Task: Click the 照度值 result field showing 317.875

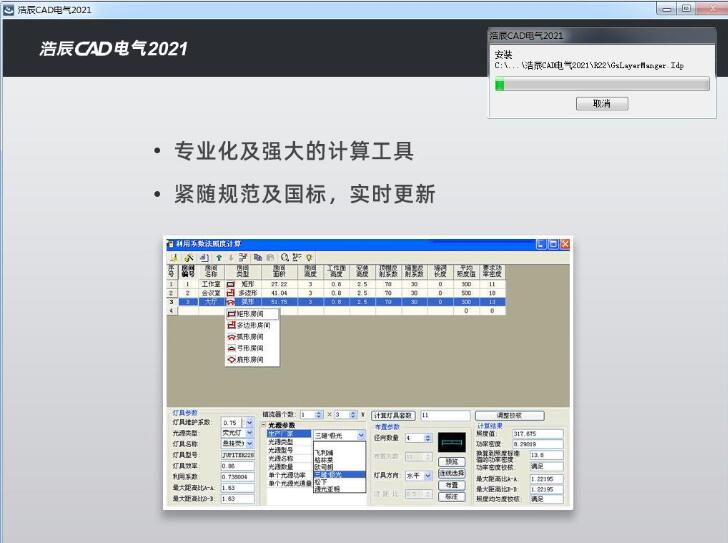Action: (538, 433)
